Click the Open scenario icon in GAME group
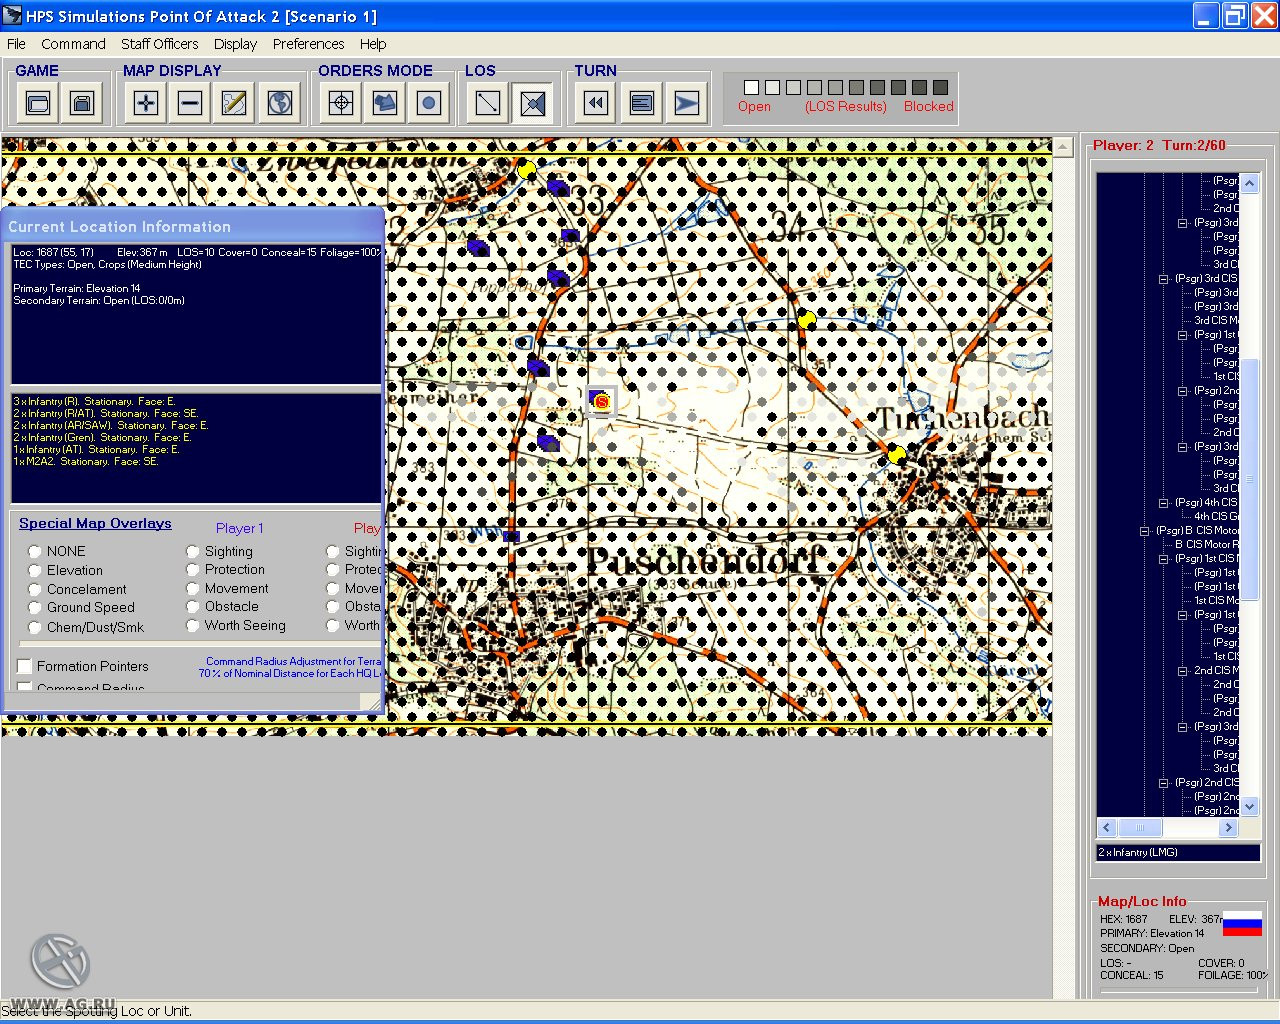Viewport: 1280px width, 1024px height. [x=37, y=102]
